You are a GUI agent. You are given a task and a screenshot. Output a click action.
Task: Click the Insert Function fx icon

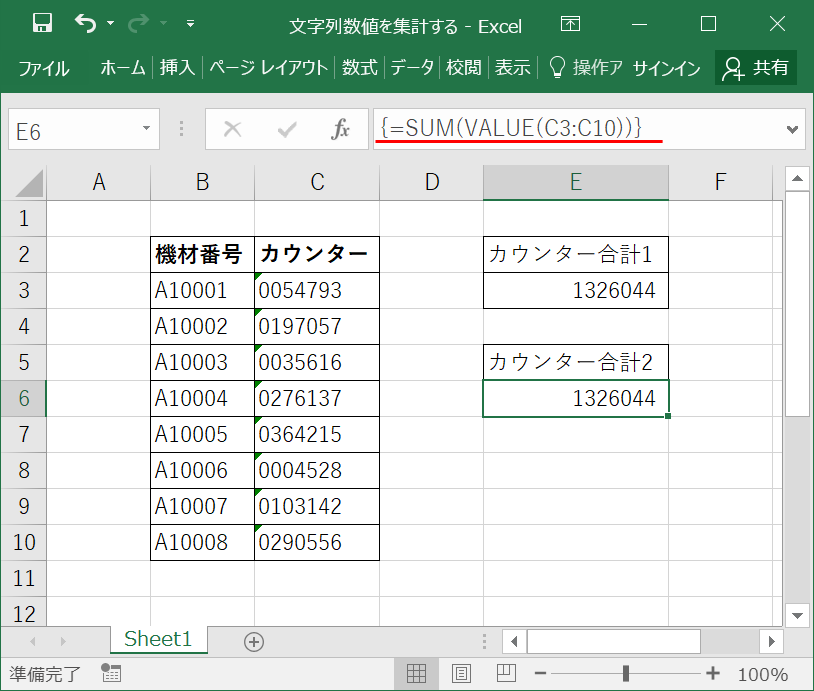pos(340,129)
